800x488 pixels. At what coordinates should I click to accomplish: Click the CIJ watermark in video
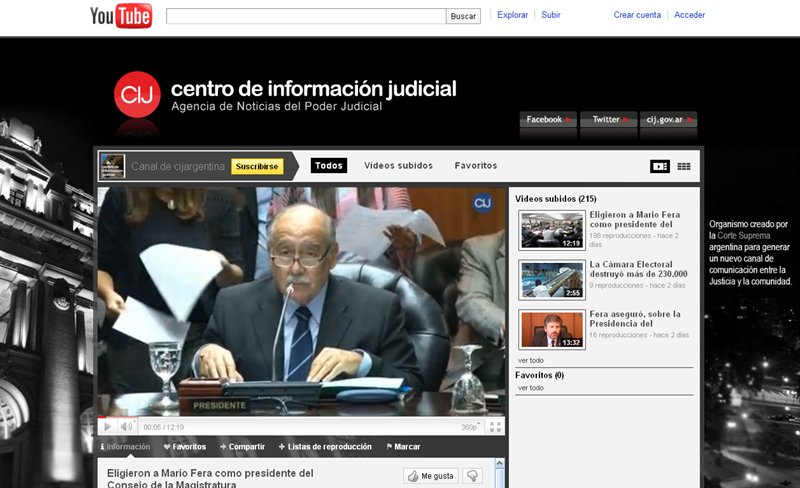tap(482, 203)
